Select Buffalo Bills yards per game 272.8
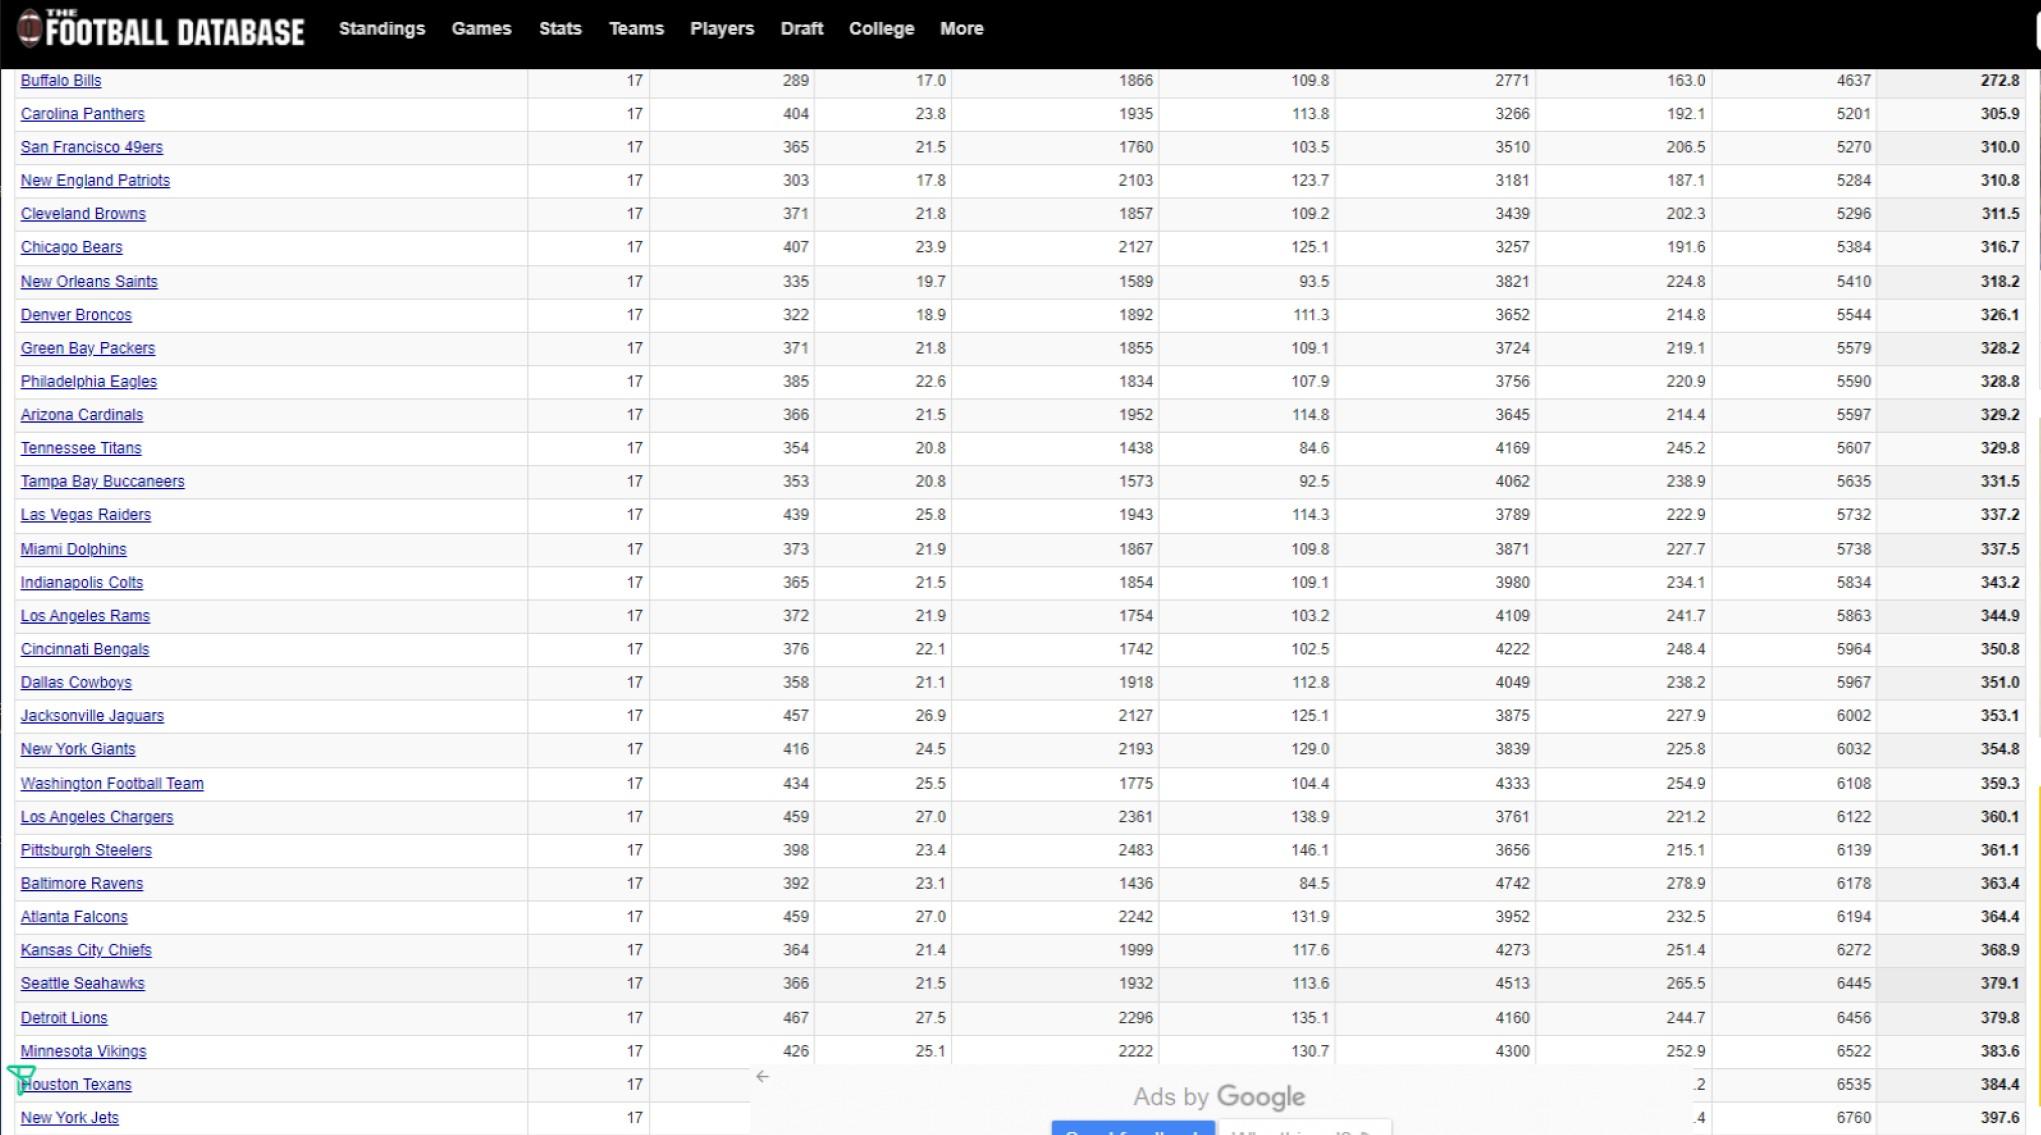This screenshot has width=2041, height=1135. pos(2000,81)
